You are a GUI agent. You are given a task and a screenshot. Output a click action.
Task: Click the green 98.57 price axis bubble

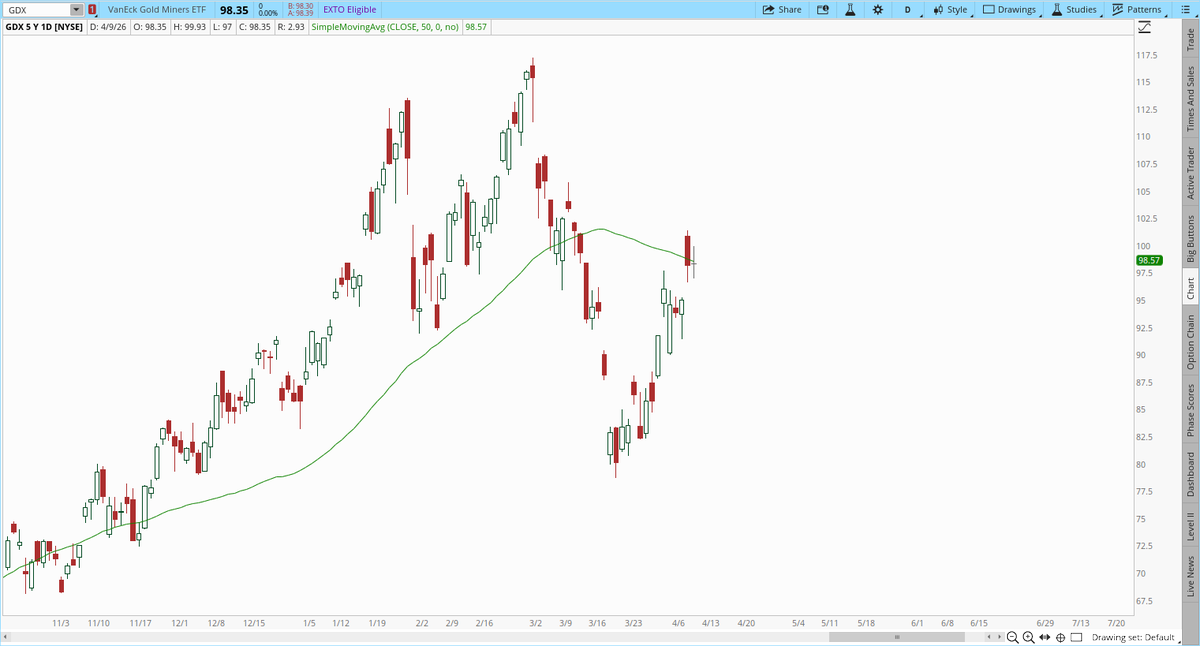(1148, 260)
